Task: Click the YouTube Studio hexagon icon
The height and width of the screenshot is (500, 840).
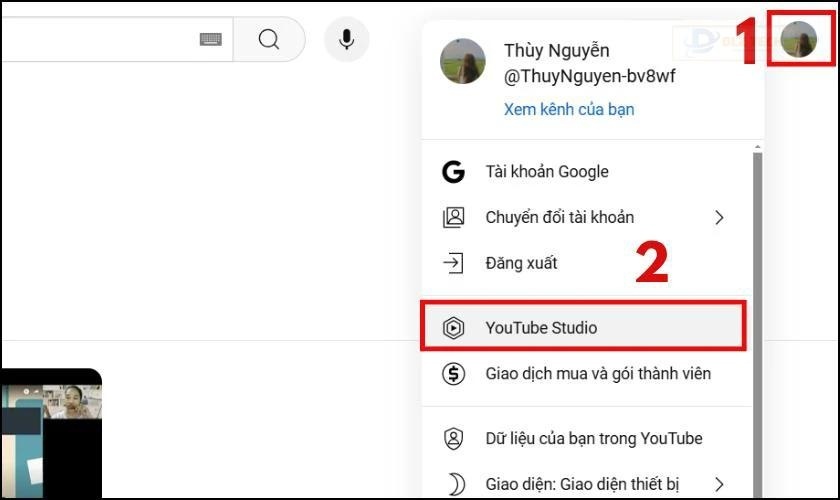Action: point(453,327)
